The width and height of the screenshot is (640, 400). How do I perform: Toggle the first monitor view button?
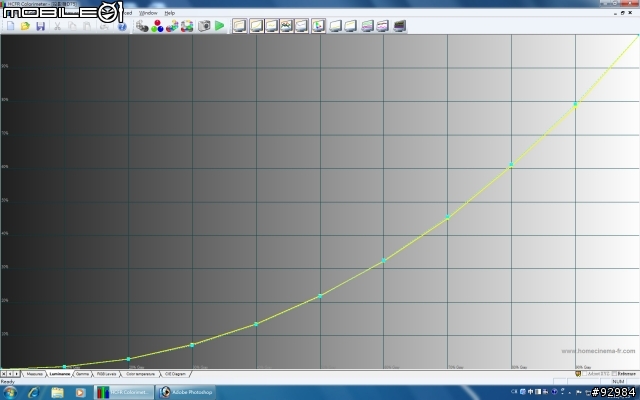(x=240, y=26)
